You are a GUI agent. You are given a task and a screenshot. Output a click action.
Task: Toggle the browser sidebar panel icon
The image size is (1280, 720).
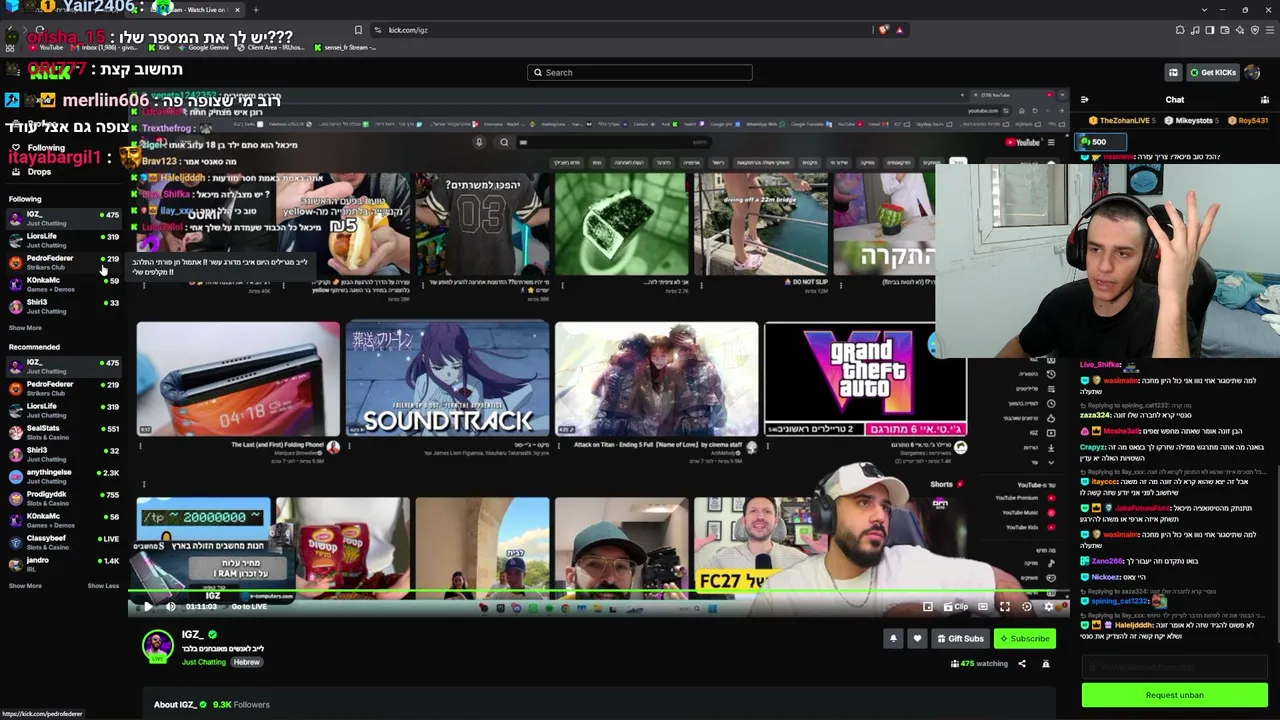[x=1210, y=30]
